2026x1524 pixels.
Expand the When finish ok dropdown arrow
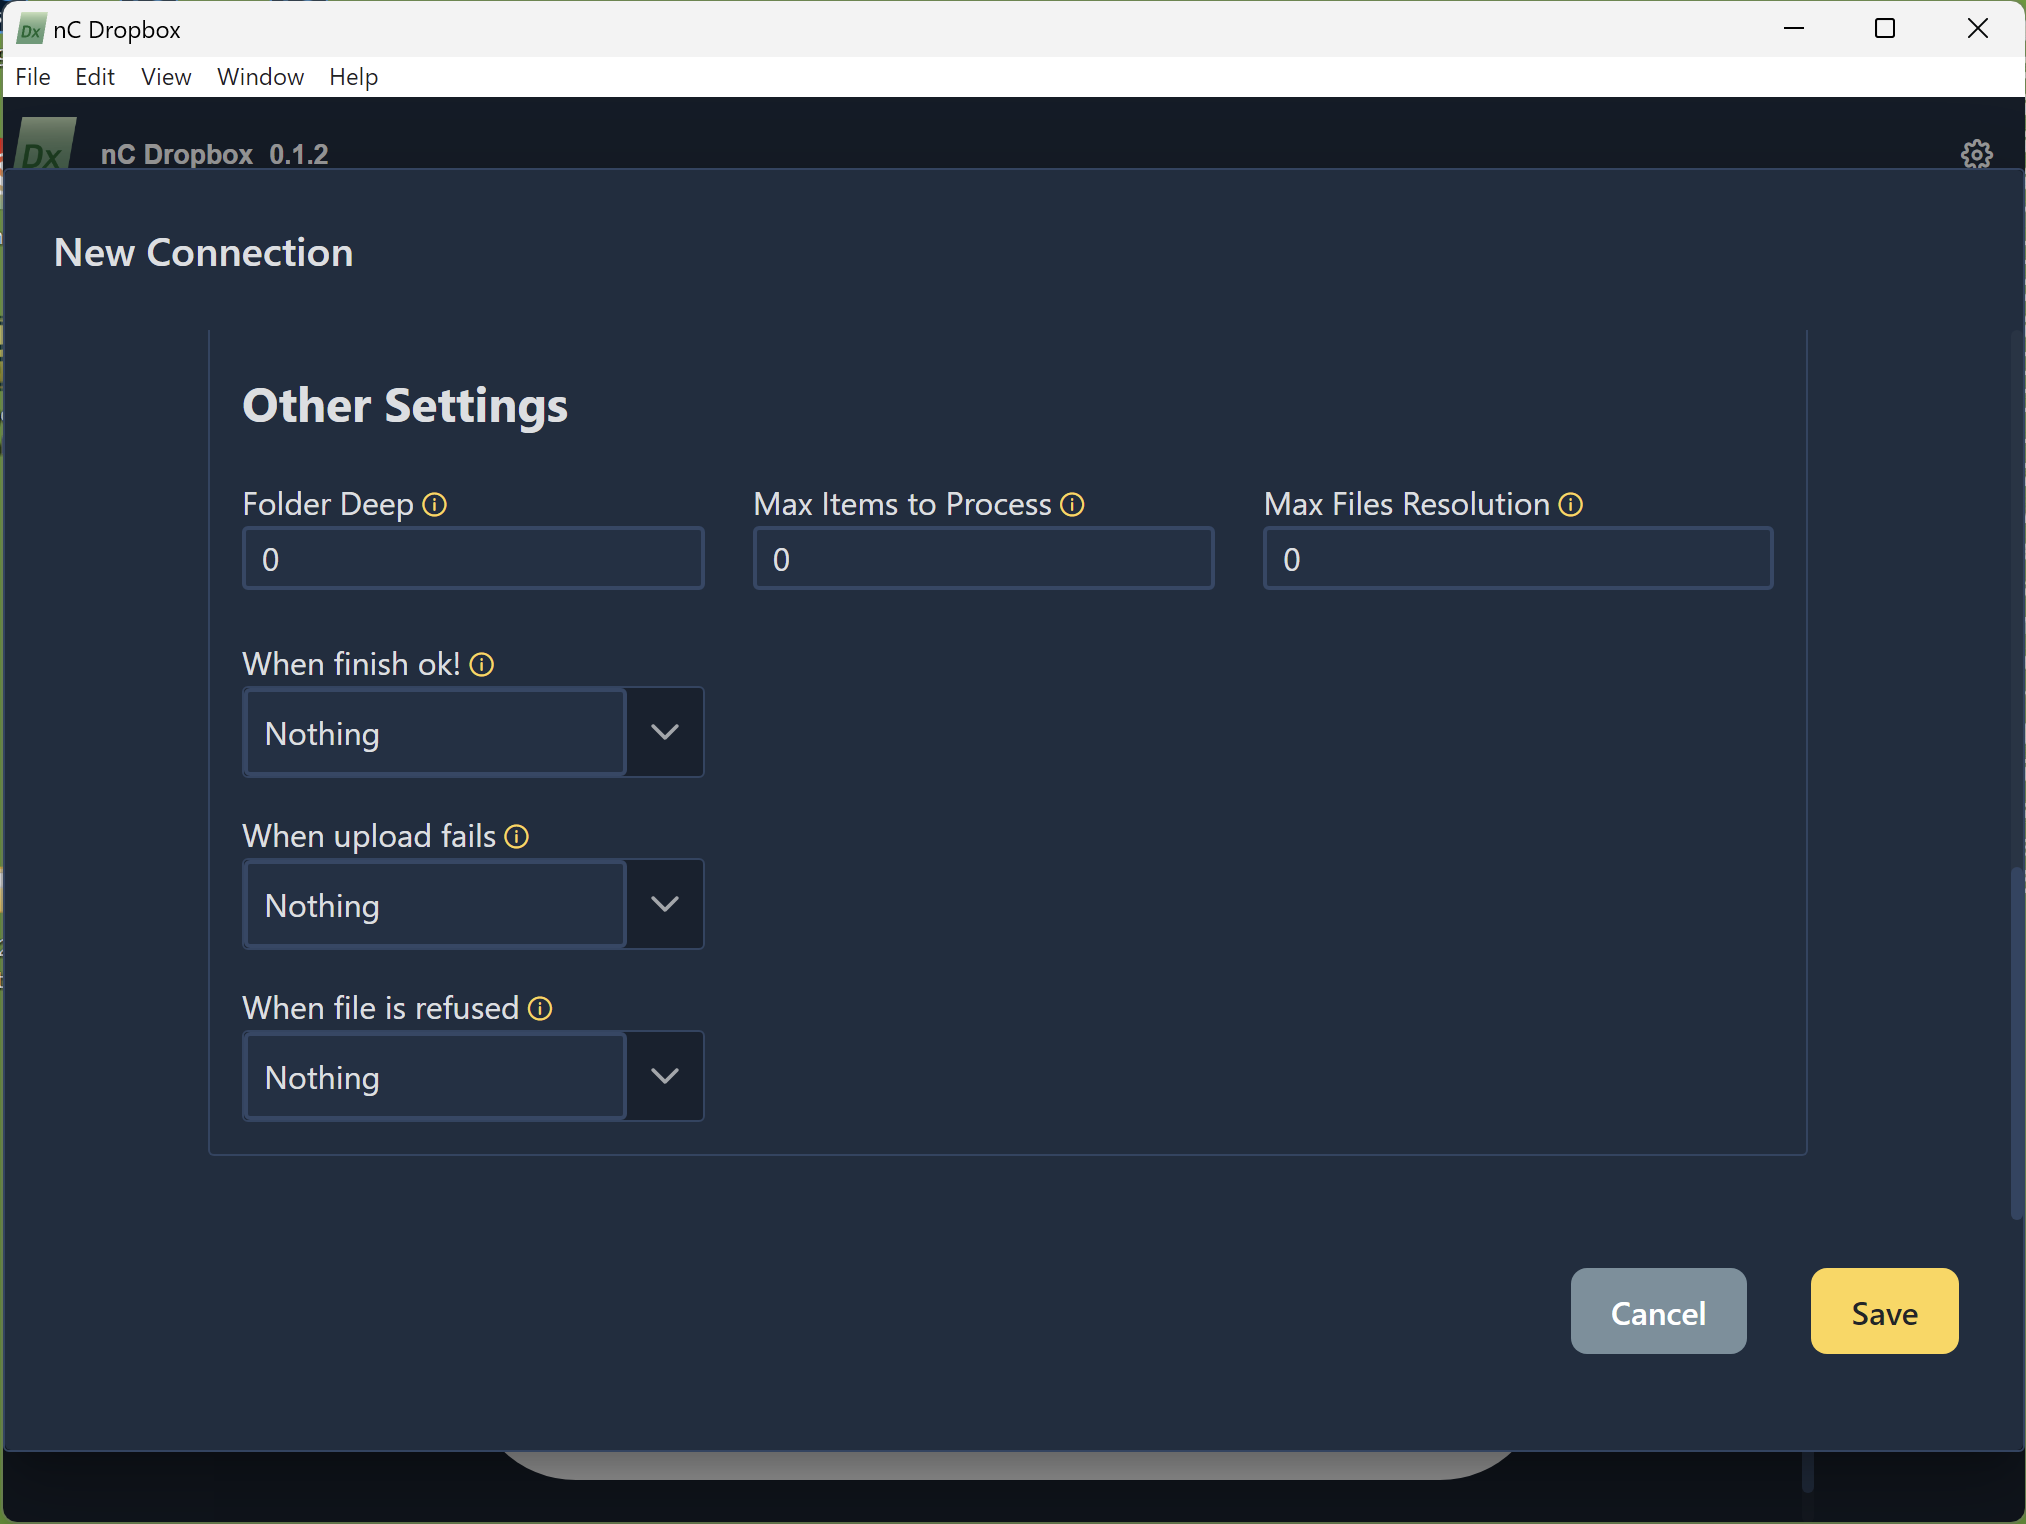coord(665,732)
